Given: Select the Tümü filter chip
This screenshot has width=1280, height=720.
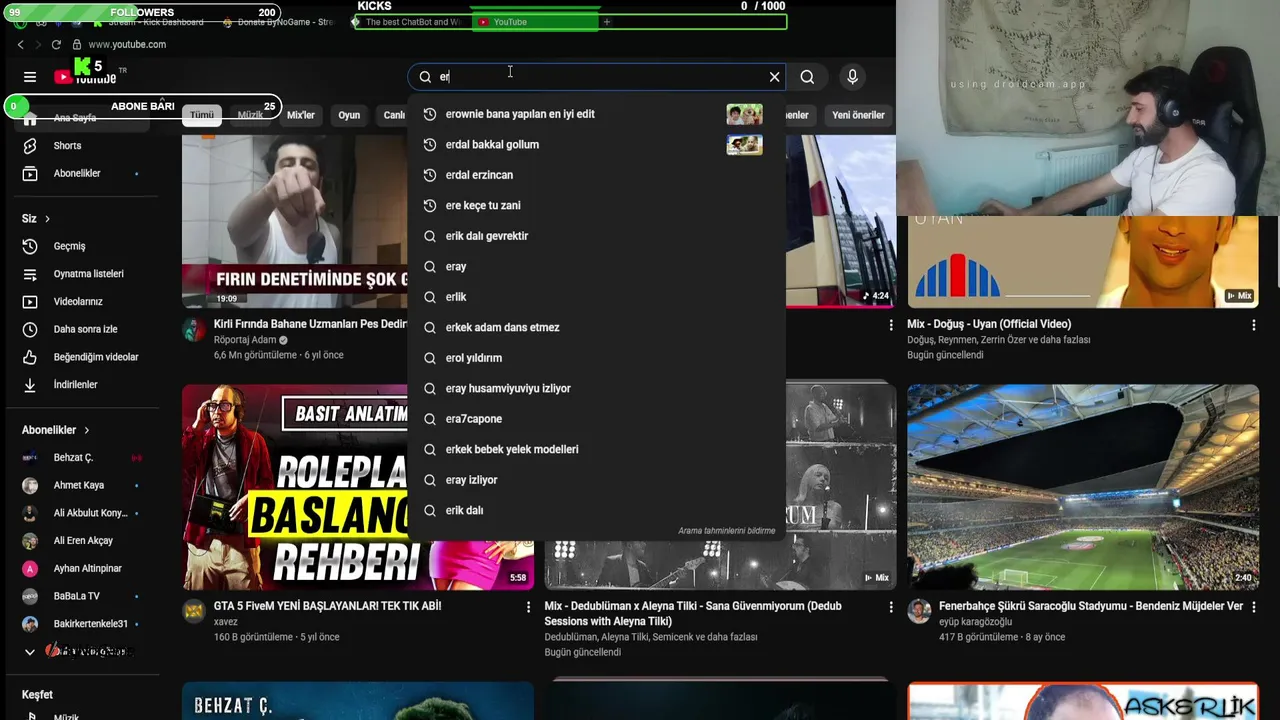Looking at the screenshot, I should [202, 115].
